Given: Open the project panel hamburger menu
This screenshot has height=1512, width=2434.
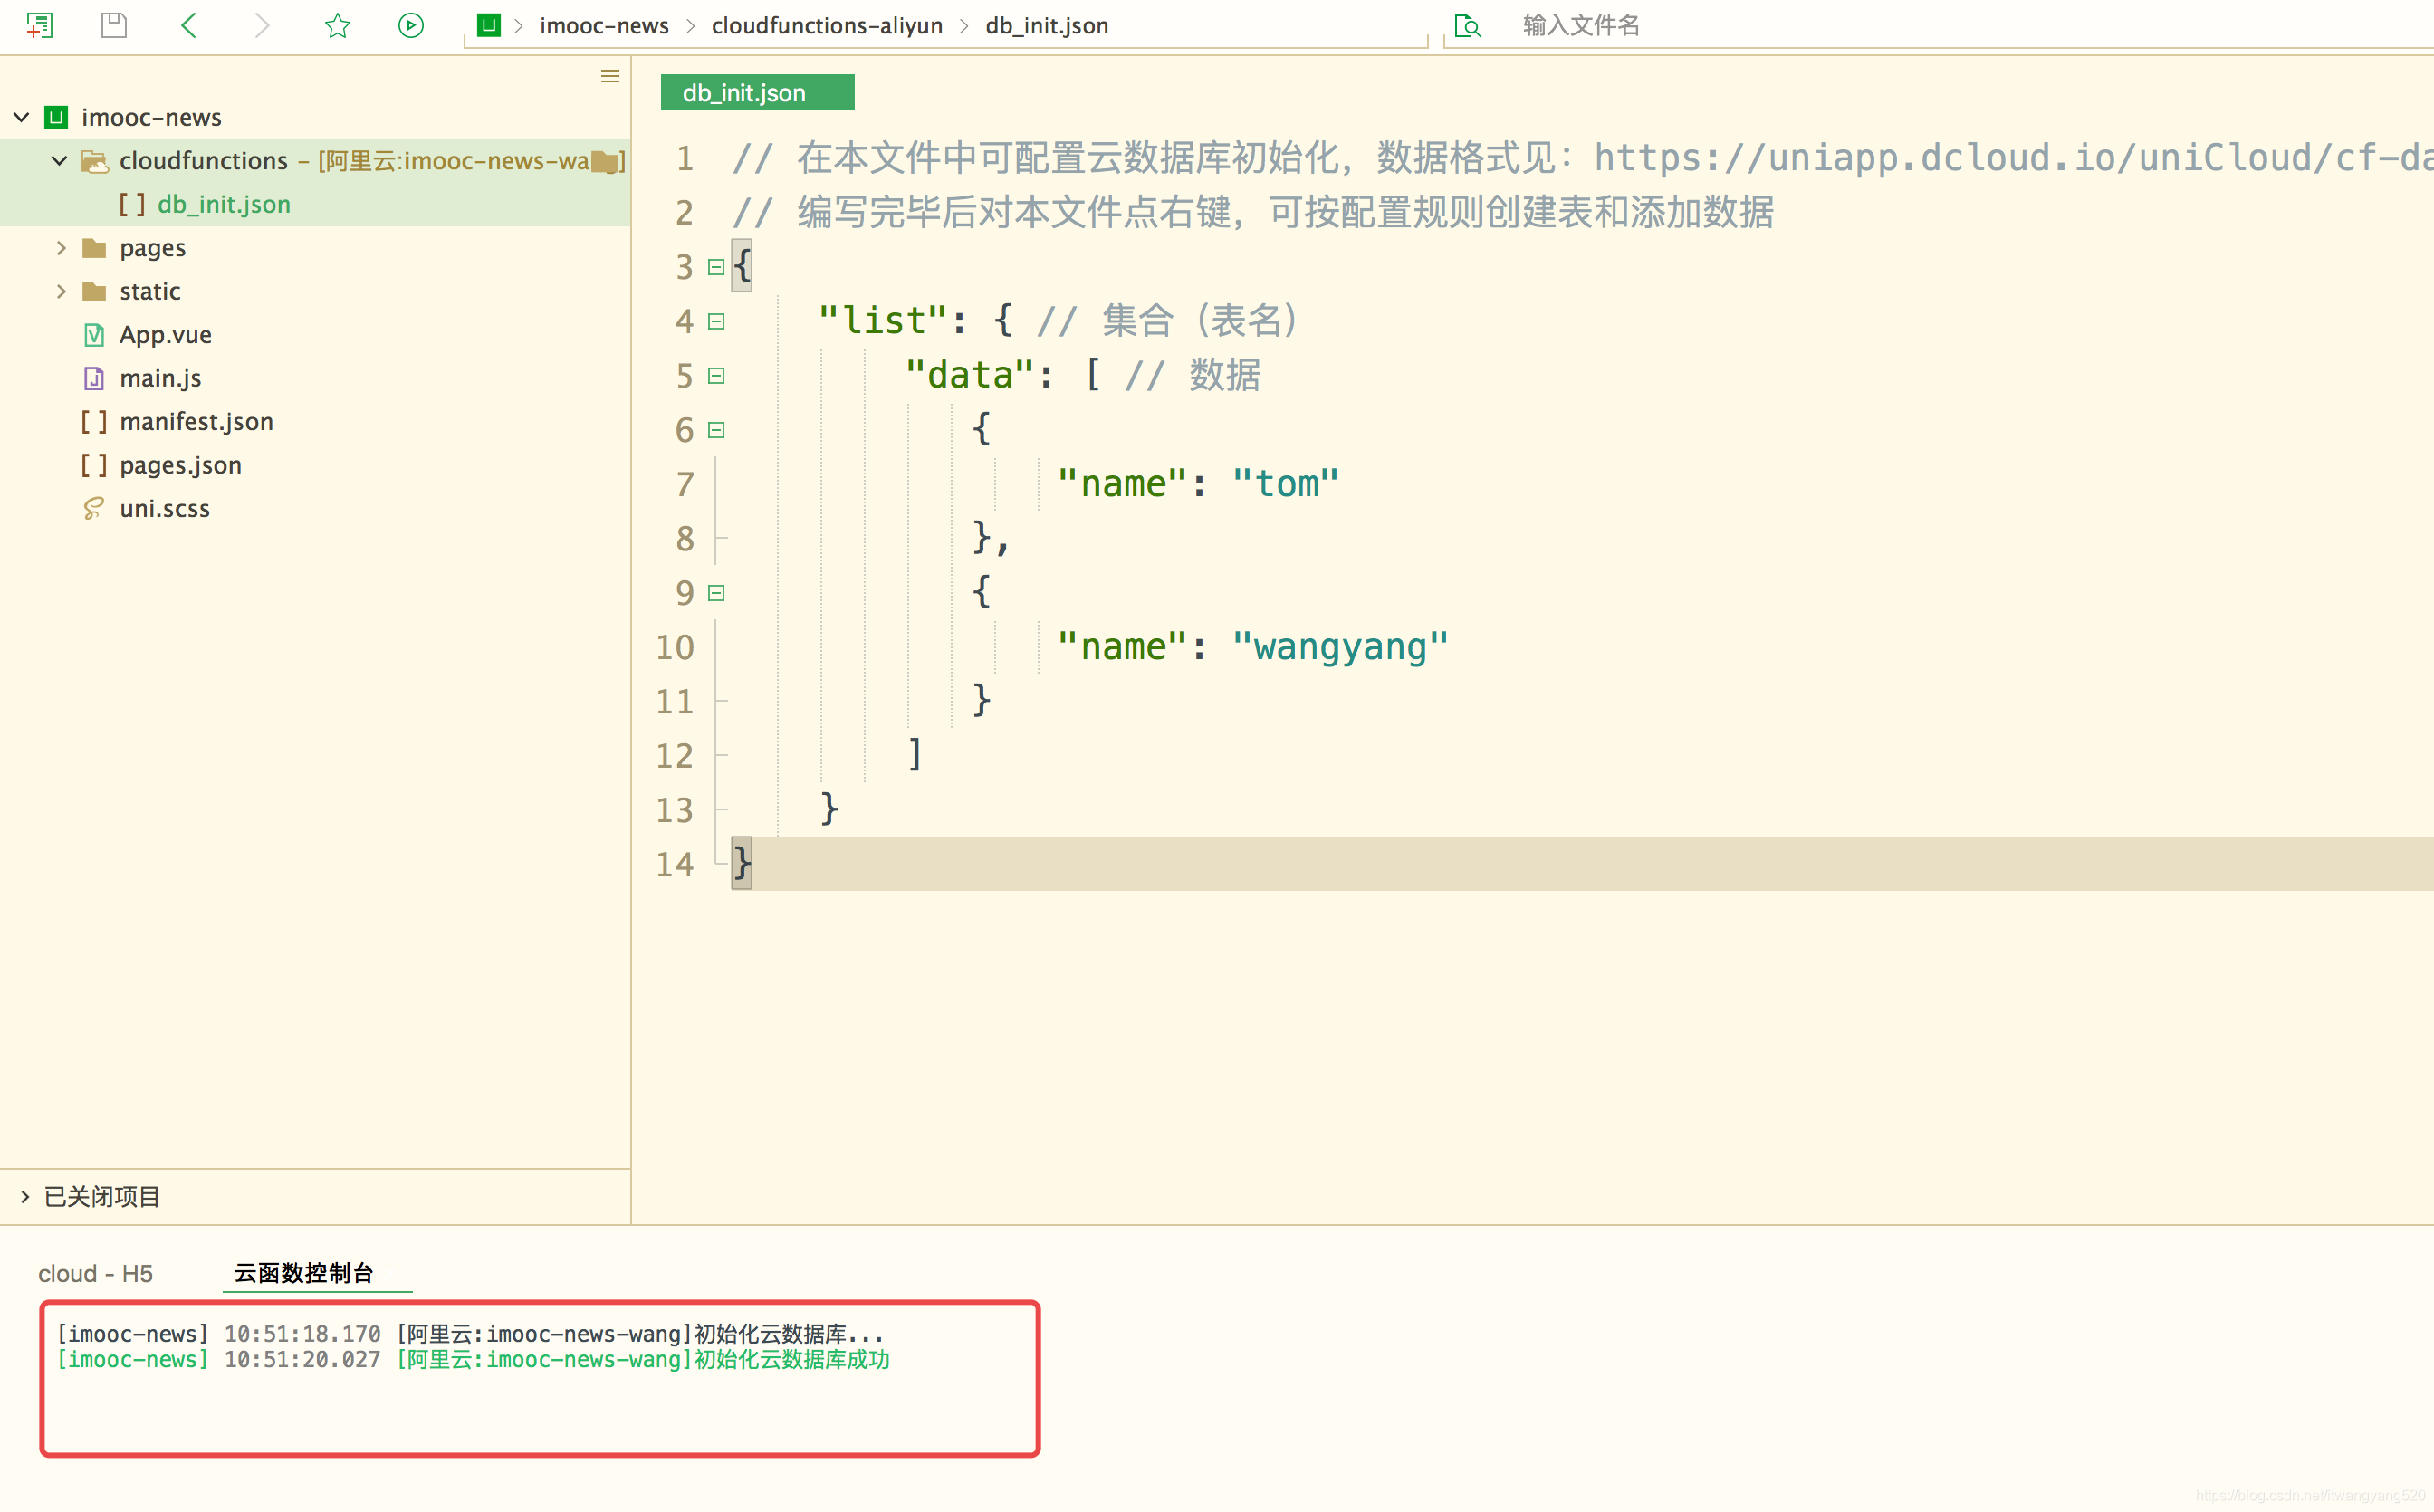Looking at the screenshot, I should coord(610,76).
